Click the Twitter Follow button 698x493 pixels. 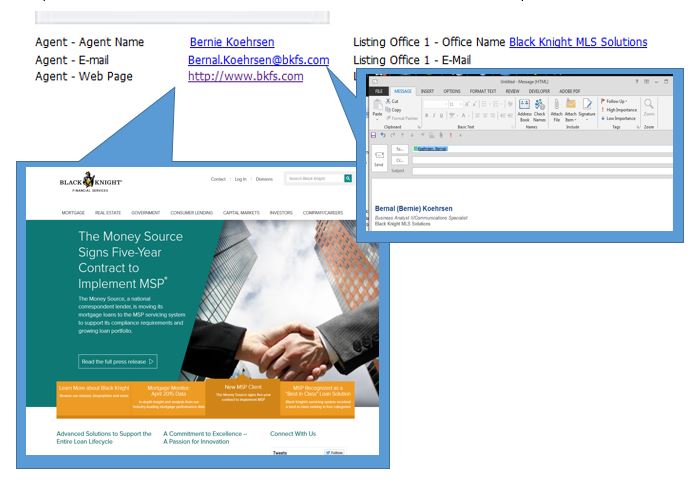[x=334, y=452]
